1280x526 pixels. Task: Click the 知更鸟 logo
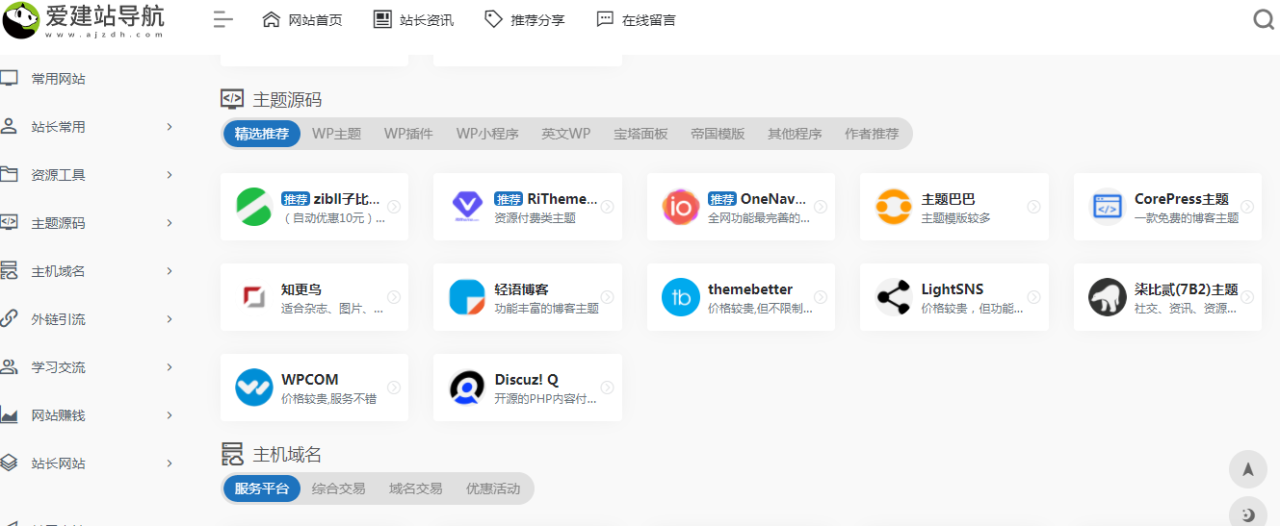pos(254,297)
